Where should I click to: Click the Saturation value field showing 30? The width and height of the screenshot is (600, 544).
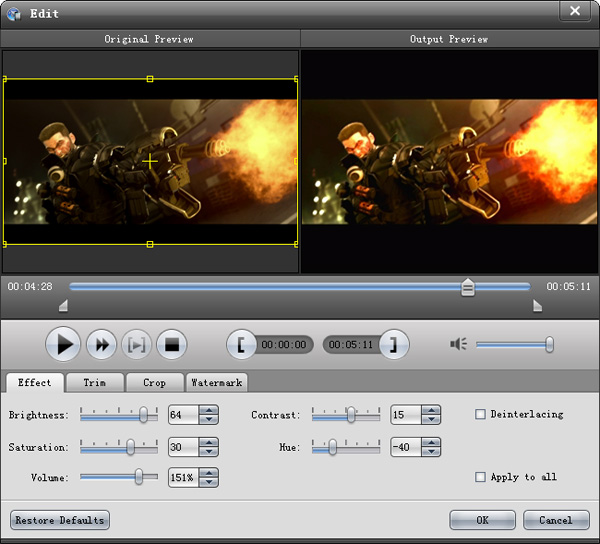click(x=184, y=447)
